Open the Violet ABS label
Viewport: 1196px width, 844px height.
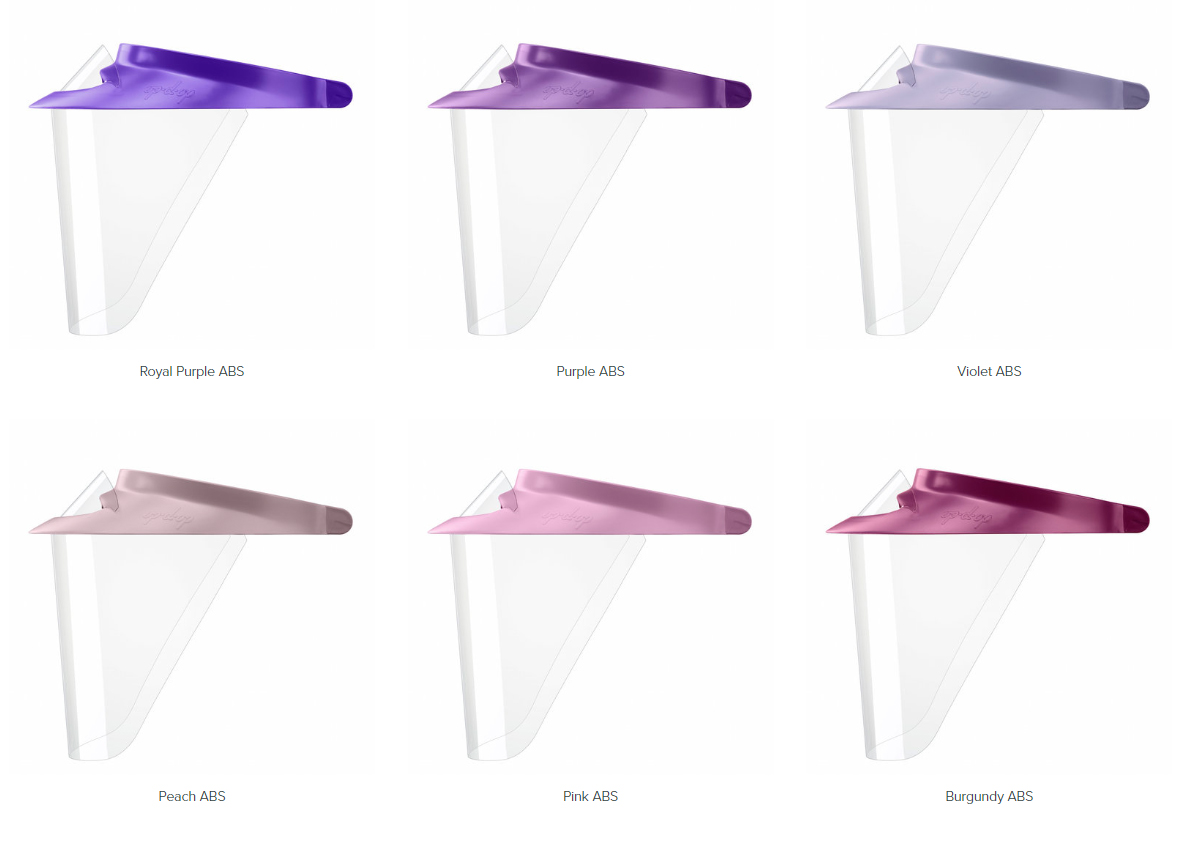[x=989, y=371]
